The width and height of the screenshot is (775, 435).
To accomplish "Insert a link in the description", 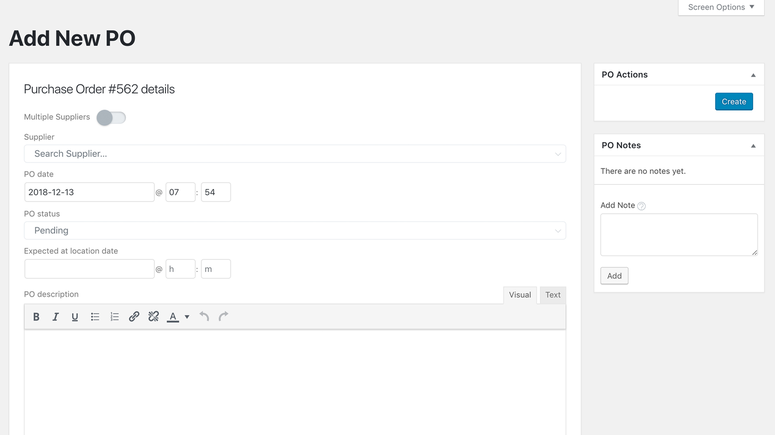I will (x=134, y=317).
